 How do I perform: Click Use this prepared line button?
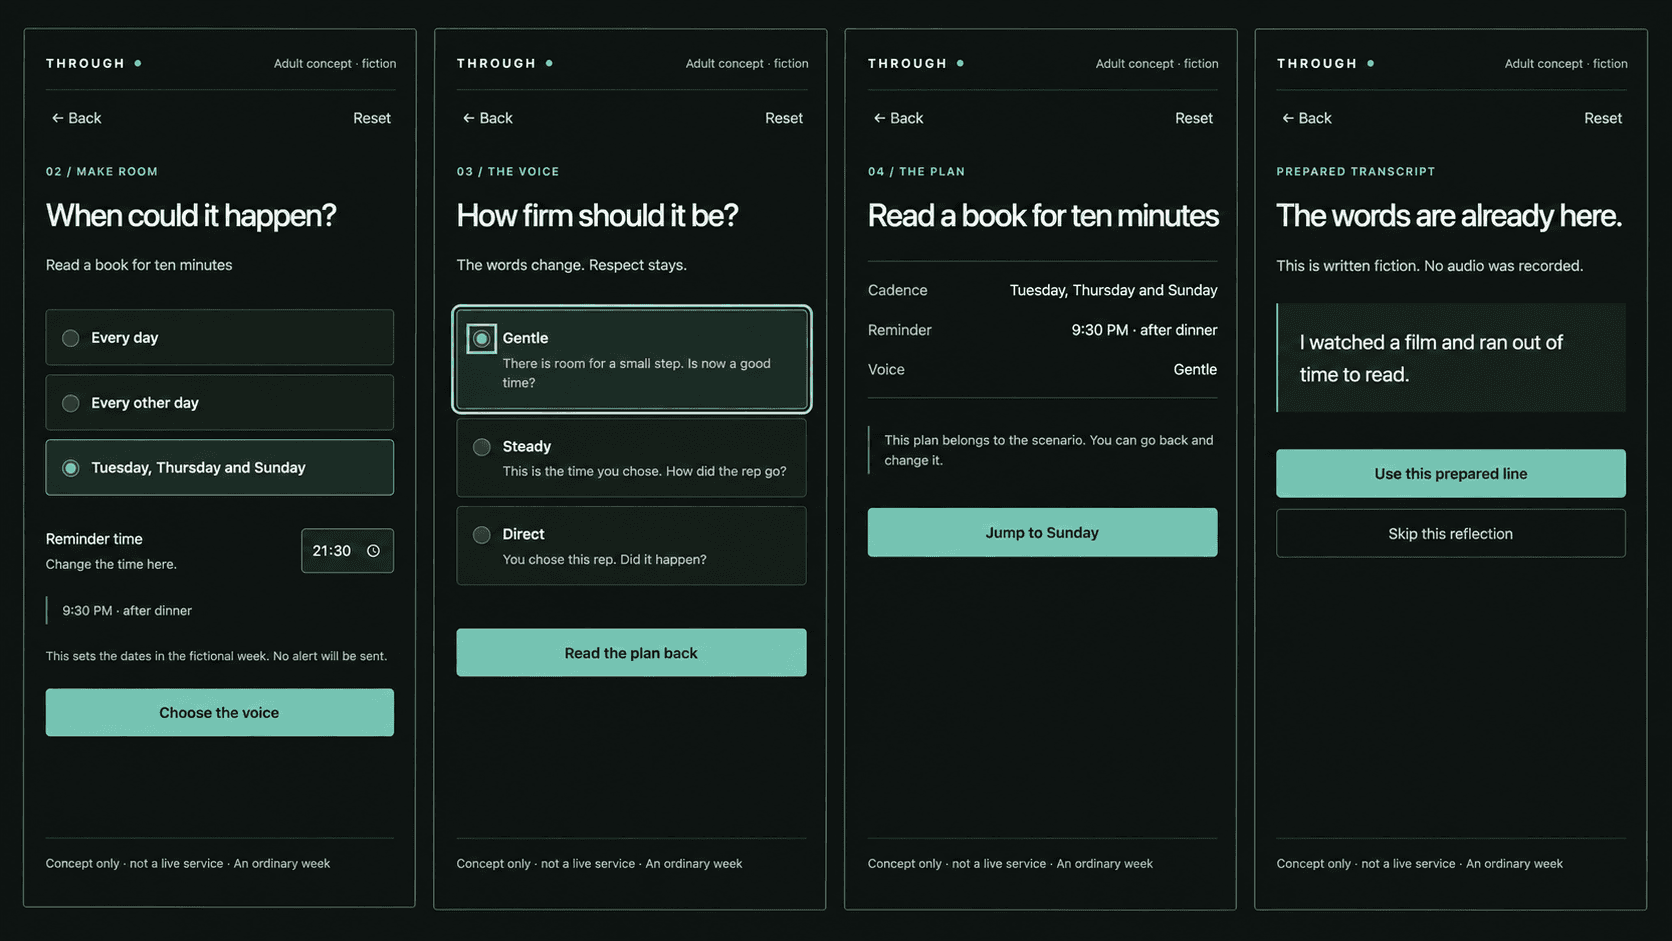pyautogui.click(x=1450, y=474)
